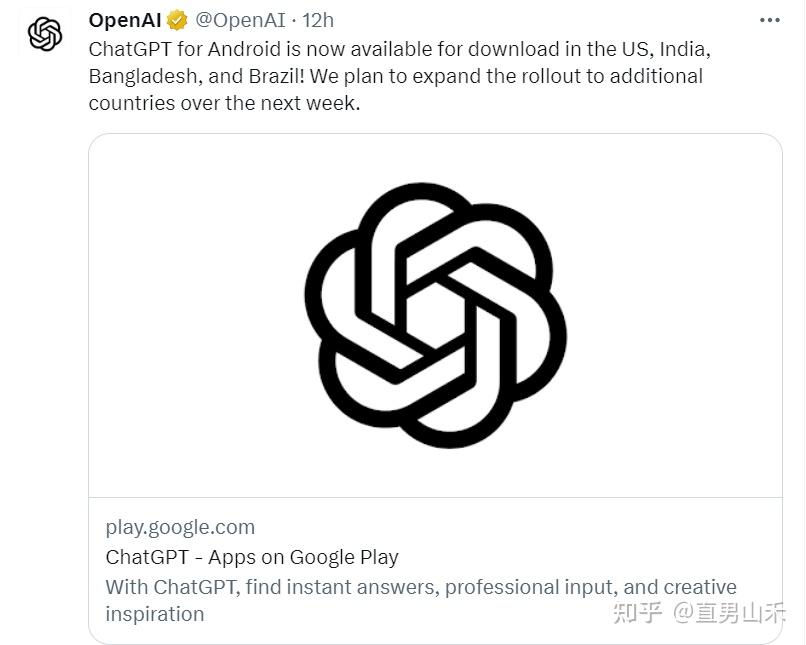
Task: Open the three-dot more options menu
Action: pos(770,20)
